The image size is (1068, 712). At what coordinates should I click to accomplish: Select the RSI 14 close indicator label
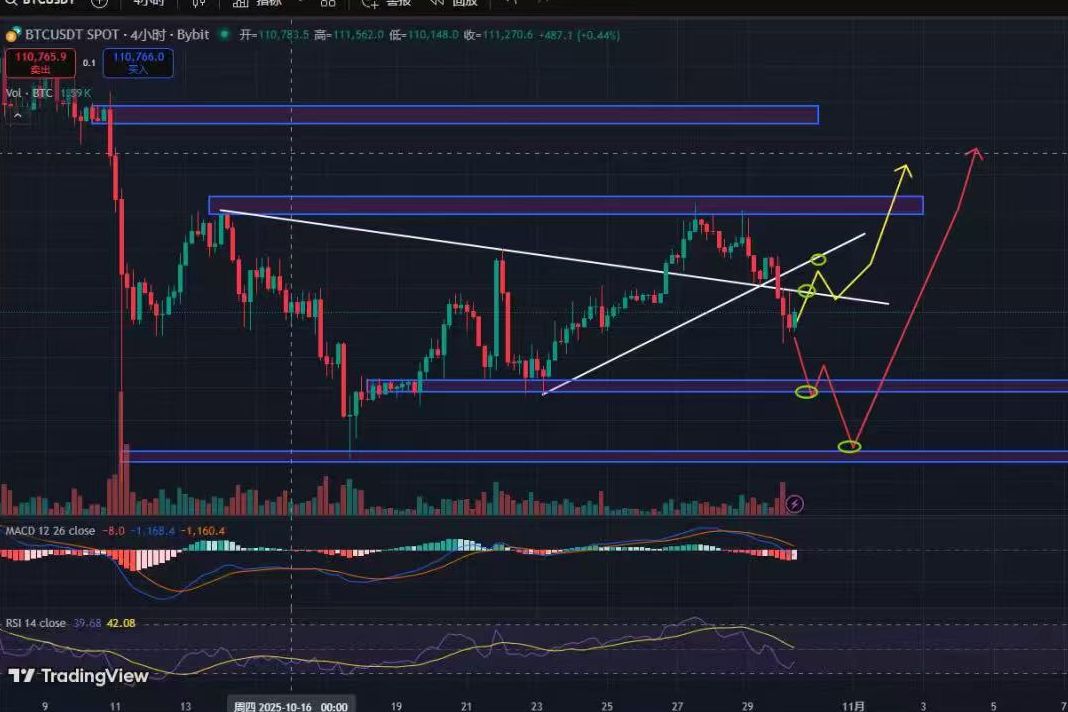tap(36, 623)
